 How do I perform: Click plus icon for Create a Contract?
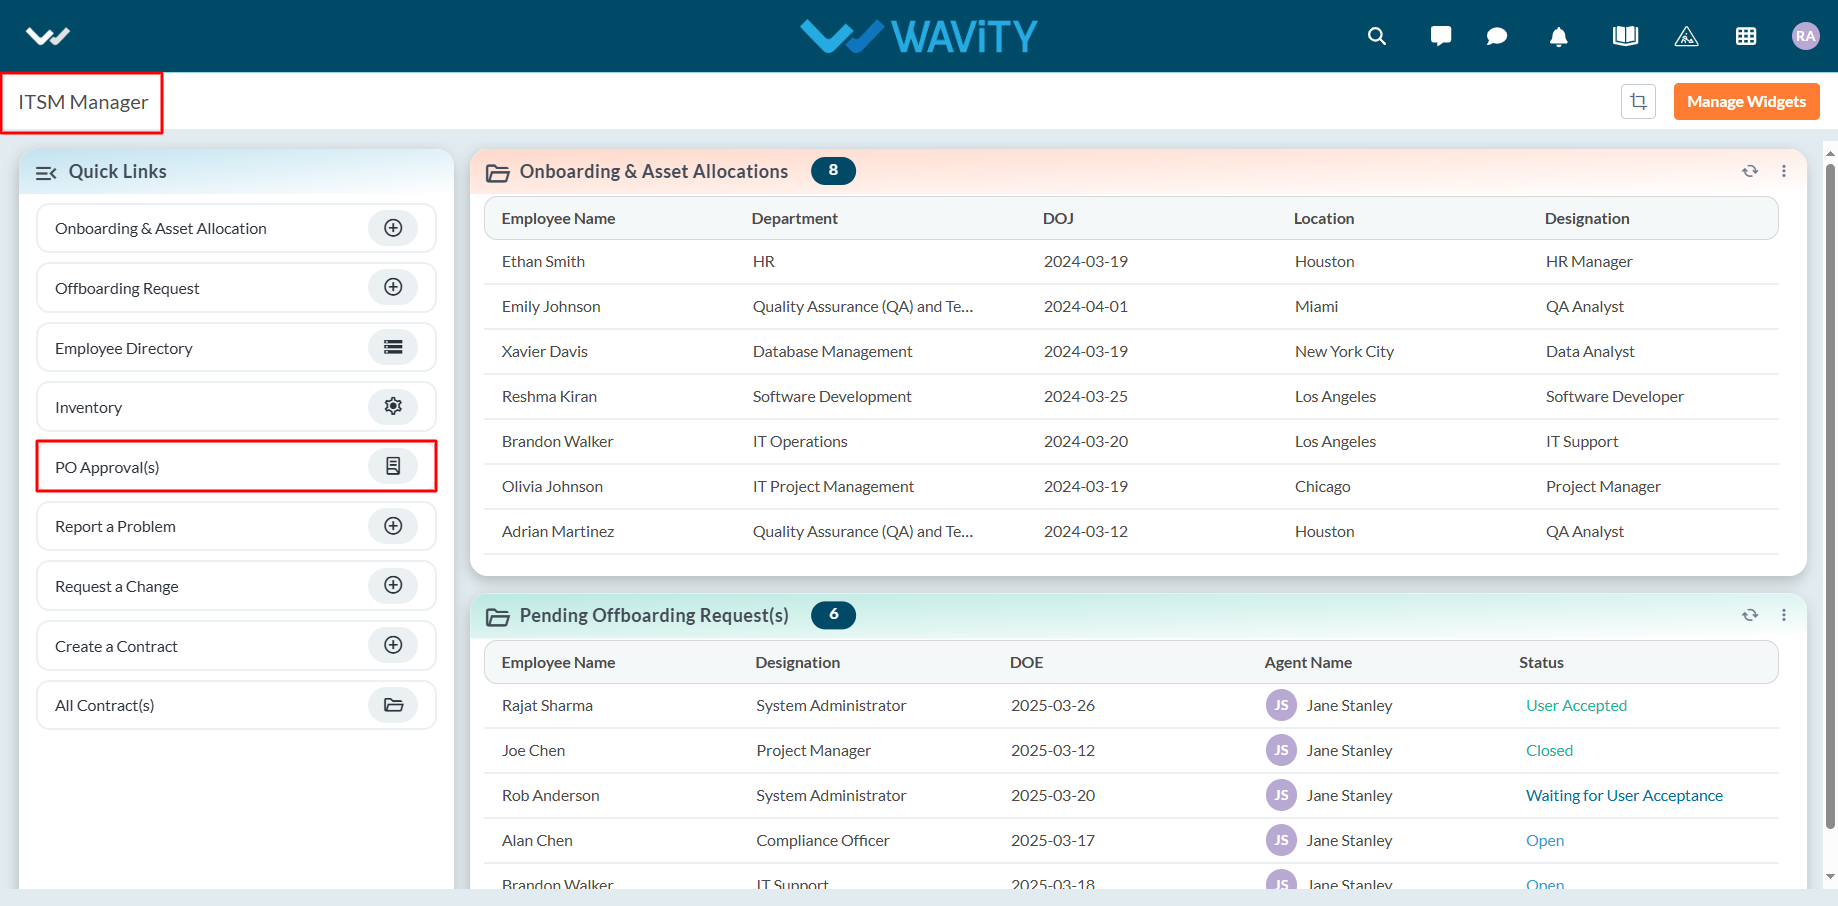(x=393, y=645)
